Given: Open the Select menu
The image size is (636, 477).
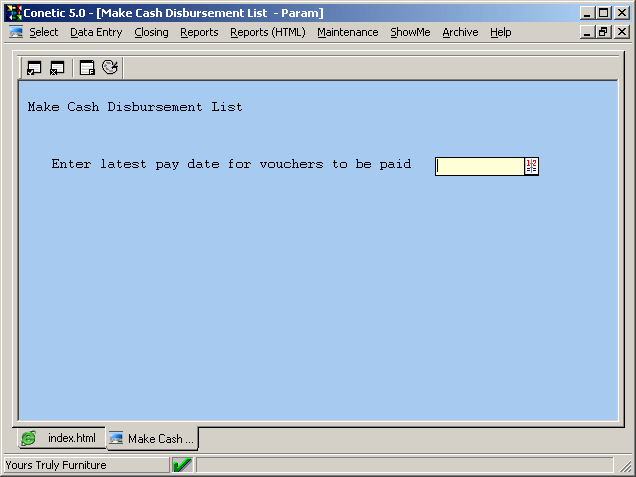Looking at the screenshot, I should coord(44,32).
